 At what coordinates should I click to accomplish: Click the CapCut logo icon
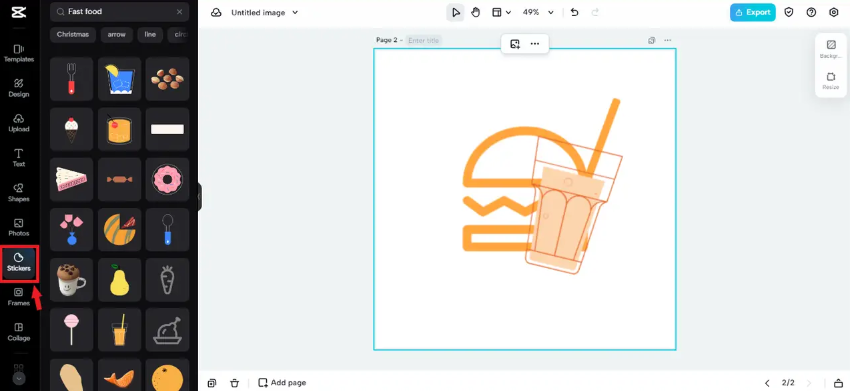pyautogui.click(x=18, y=12)
